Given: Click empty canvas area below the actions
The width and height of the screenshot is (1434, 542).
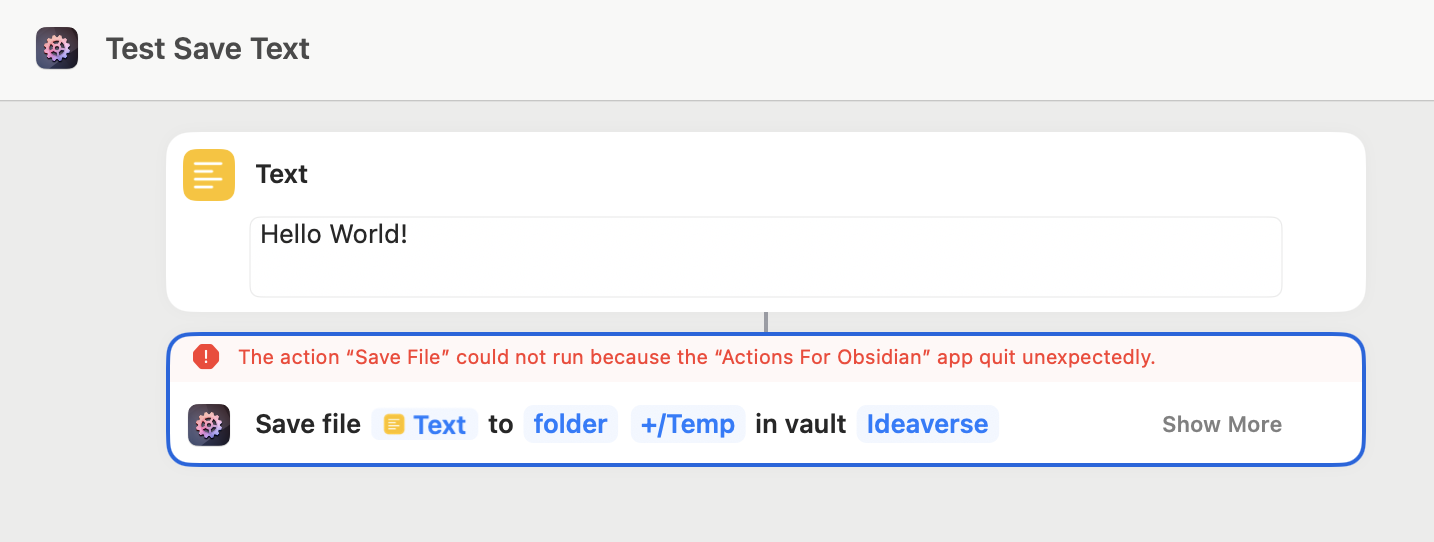Looking at the screenshot, I should pyautogui.click(x=765, y=505).
